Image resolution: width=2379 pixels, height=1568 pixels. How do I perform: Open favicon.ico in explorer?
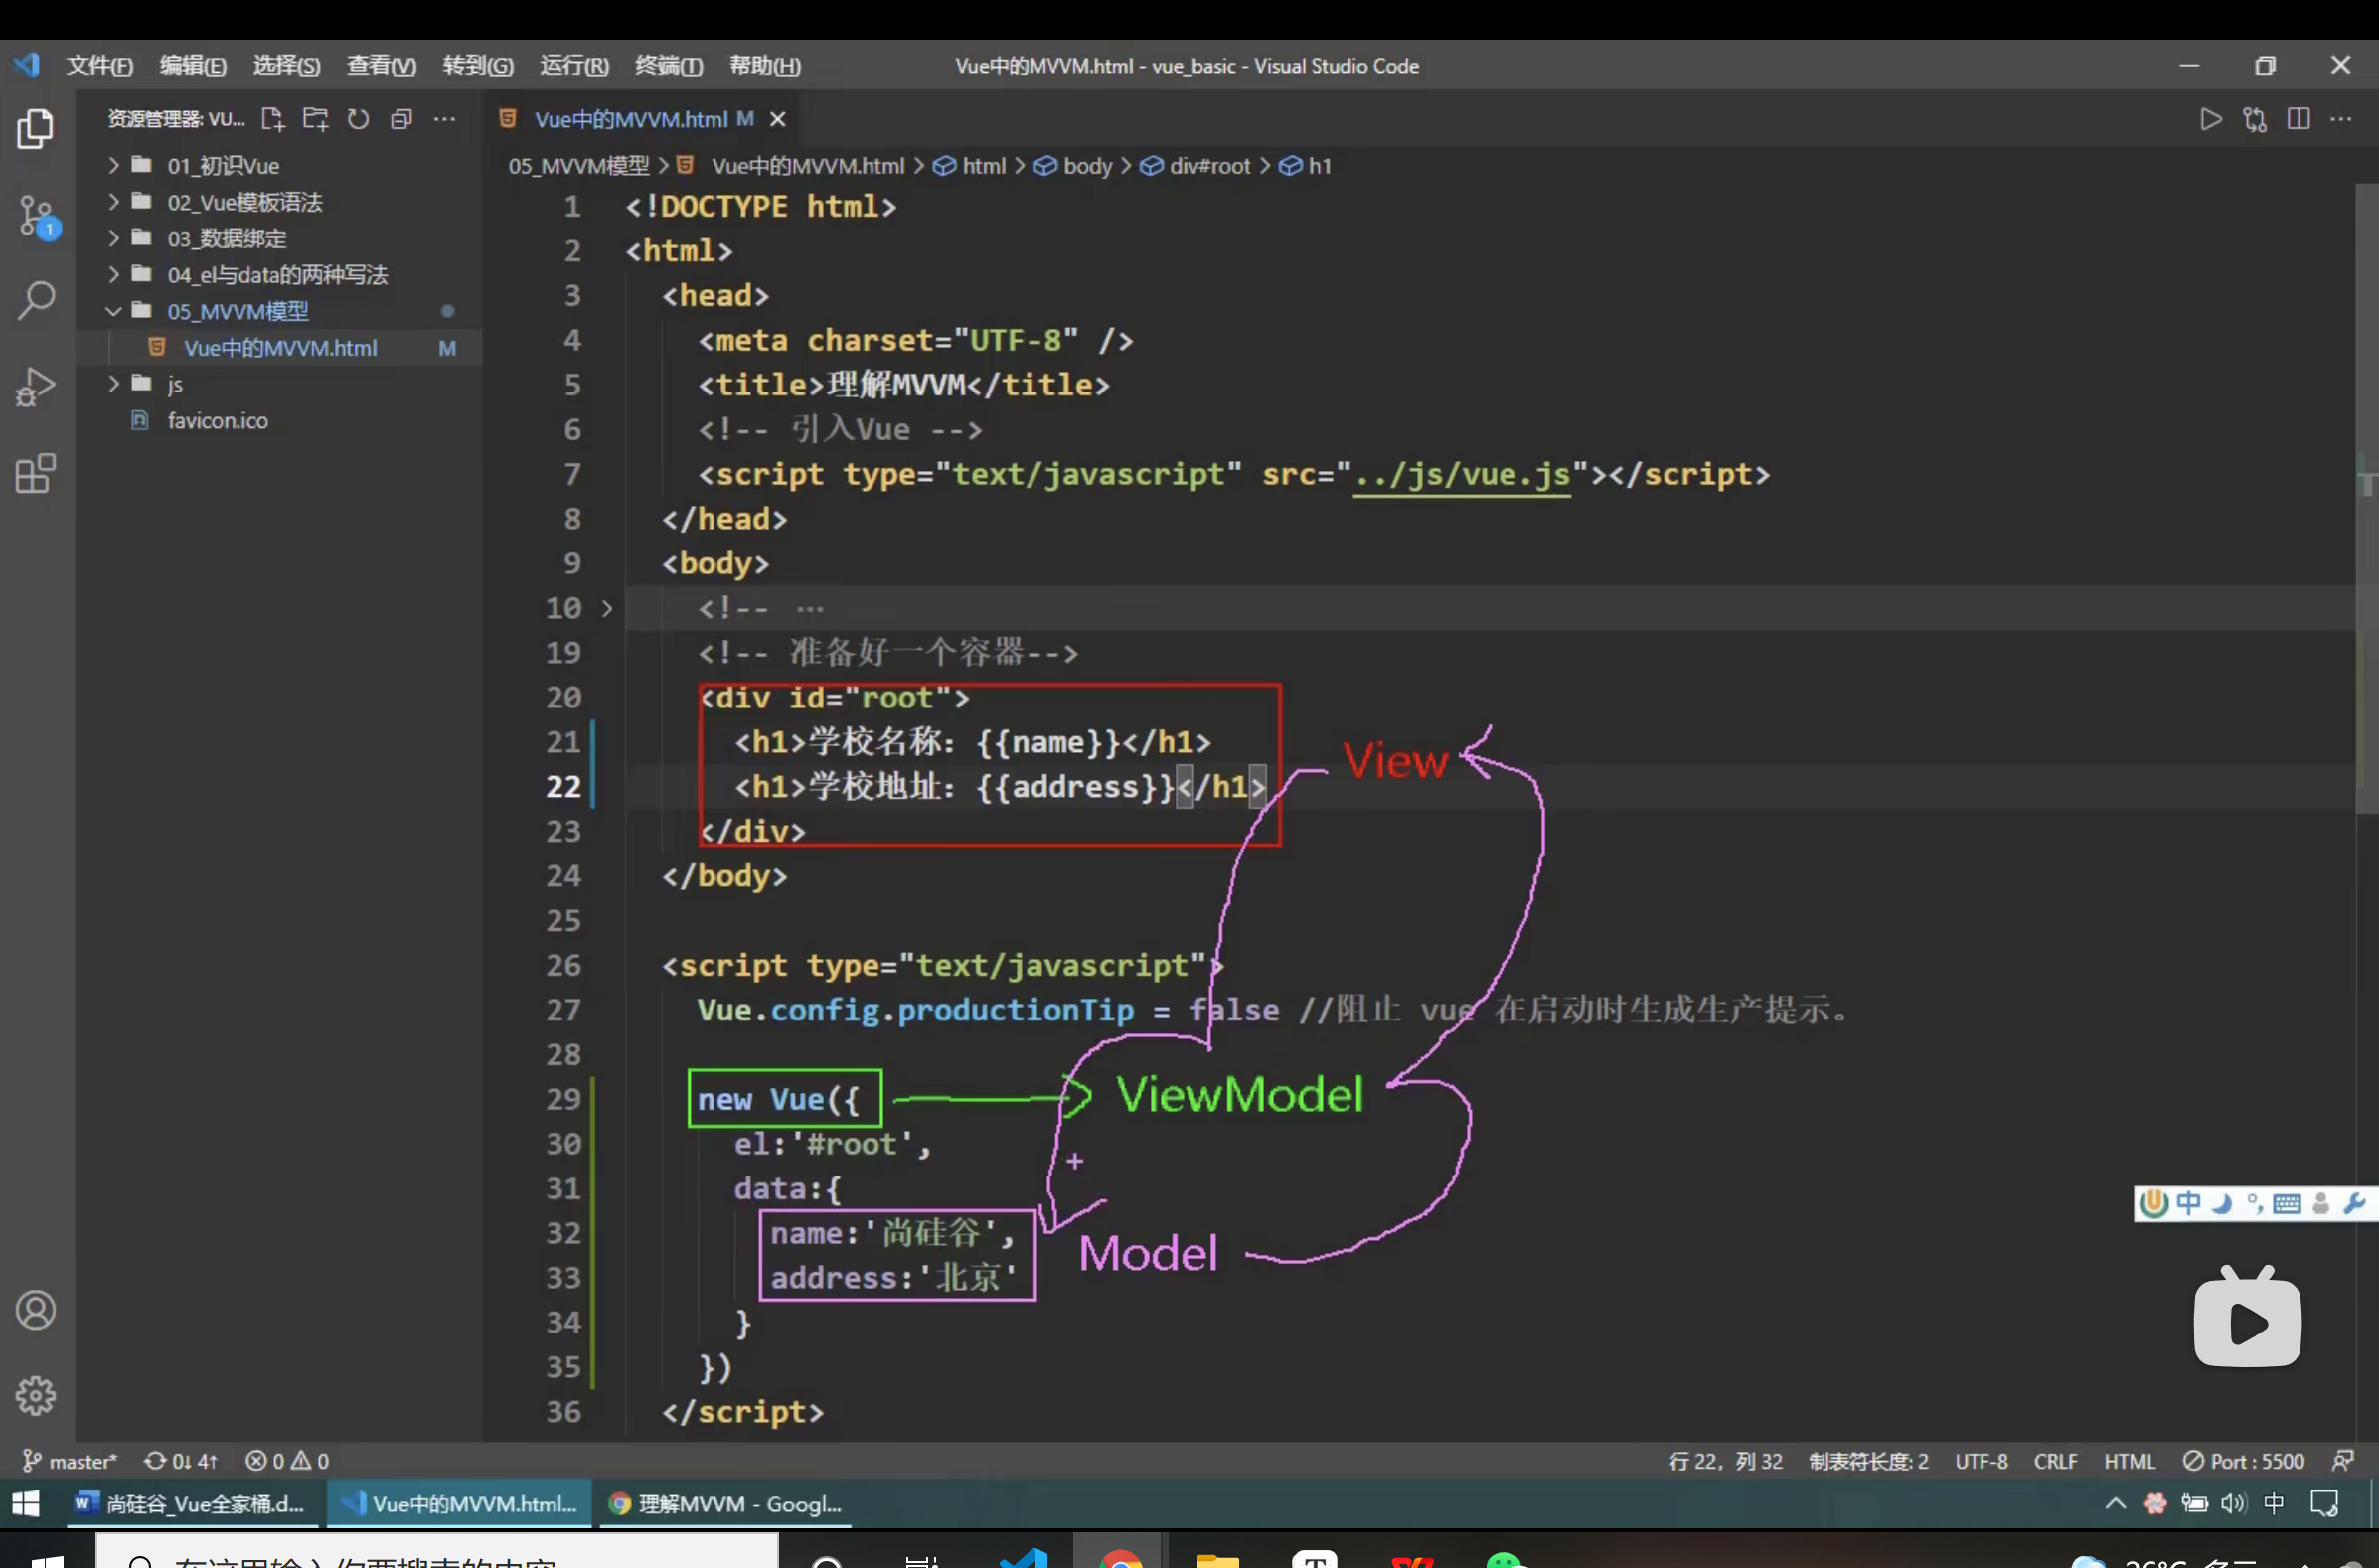(279, 420)
